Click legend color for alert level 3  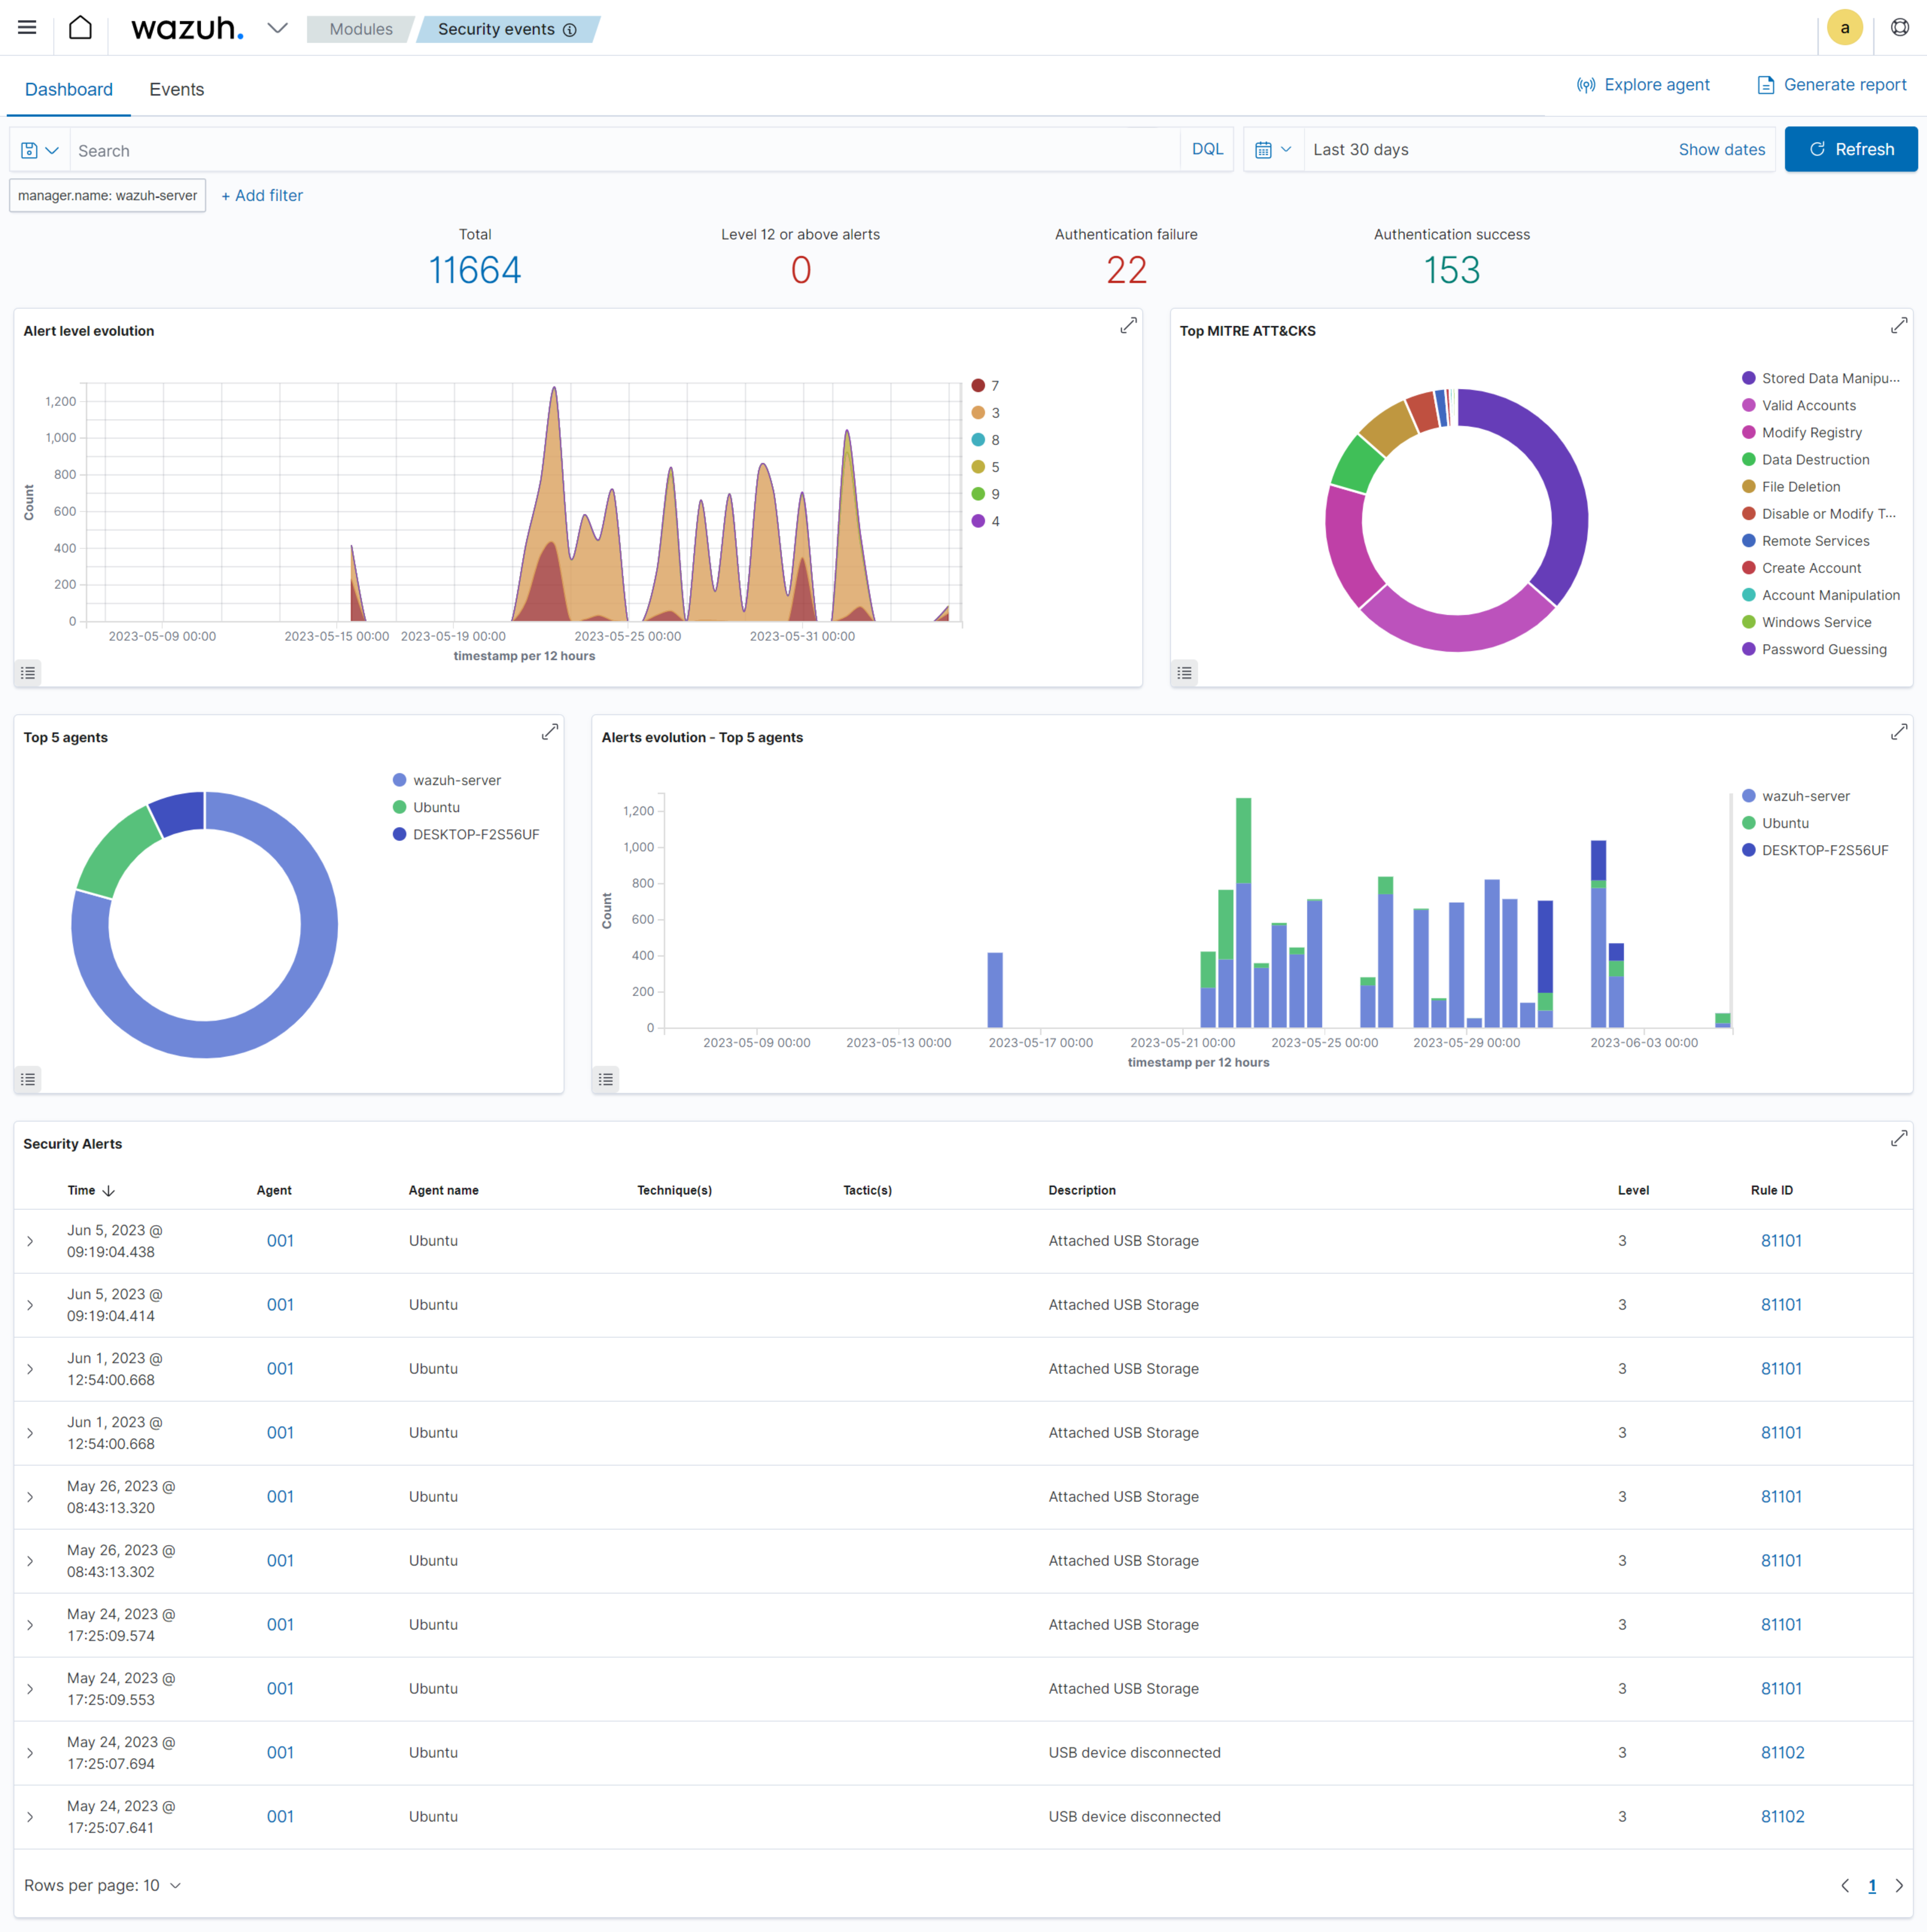tap(978, 413)
